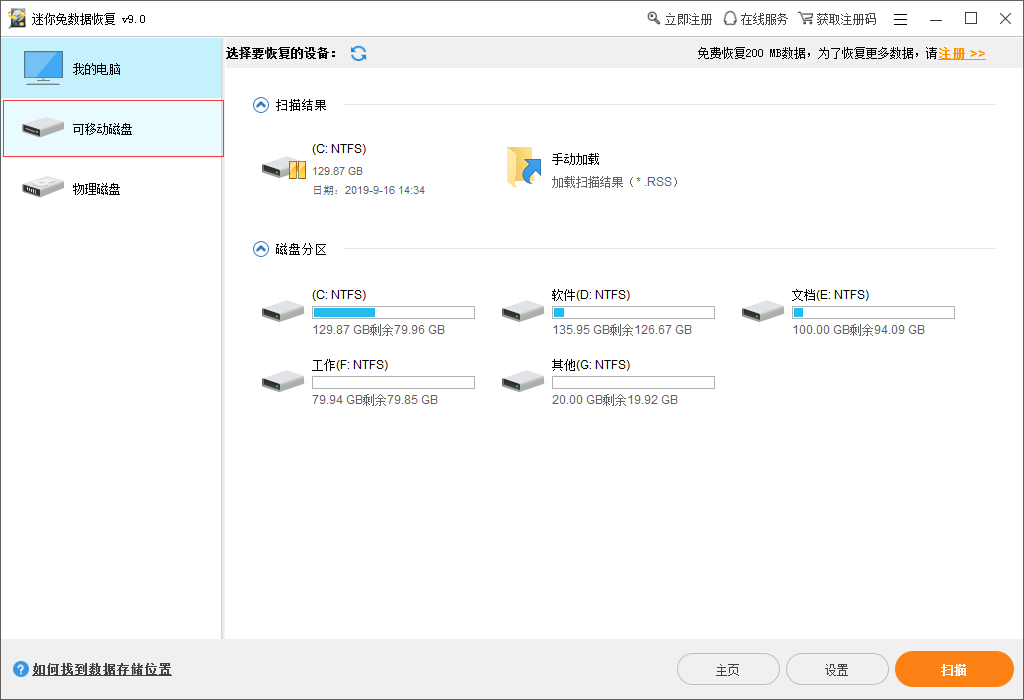
Task: Open the 注册 >> link
Action: pos(962,54)
